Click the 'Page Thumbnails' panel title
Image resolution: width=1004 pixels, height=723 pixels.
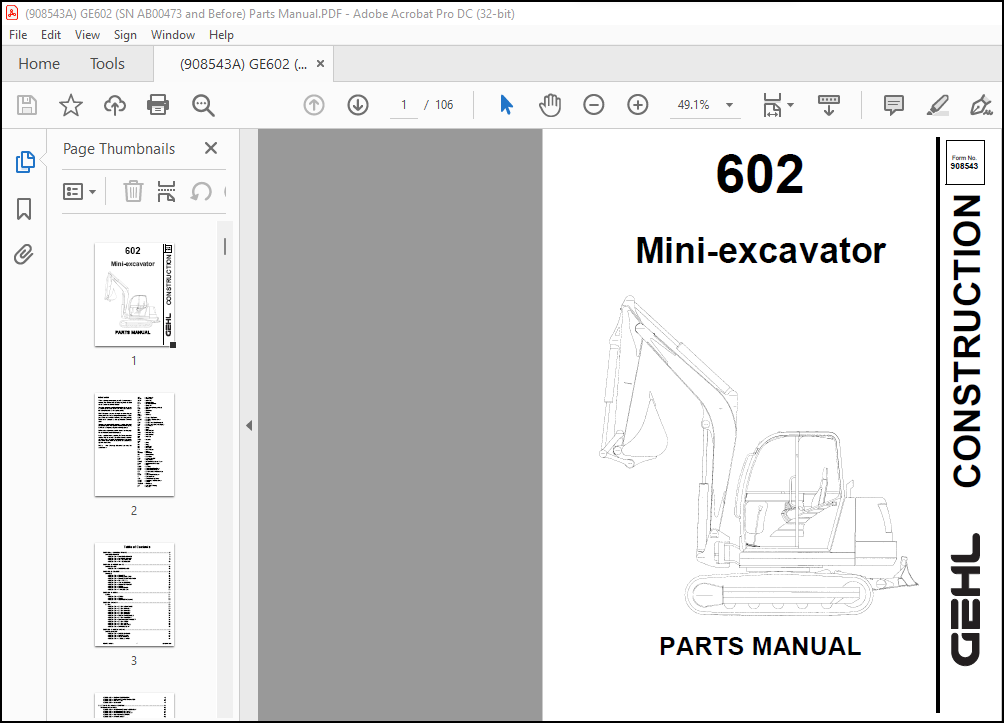point(119,149)
